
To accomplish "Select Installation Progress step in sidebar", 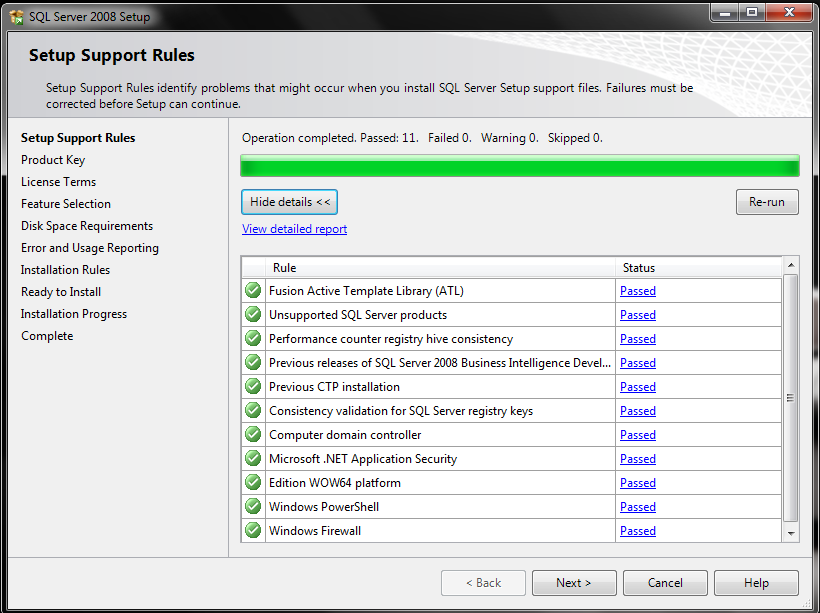I will (74, 314).
